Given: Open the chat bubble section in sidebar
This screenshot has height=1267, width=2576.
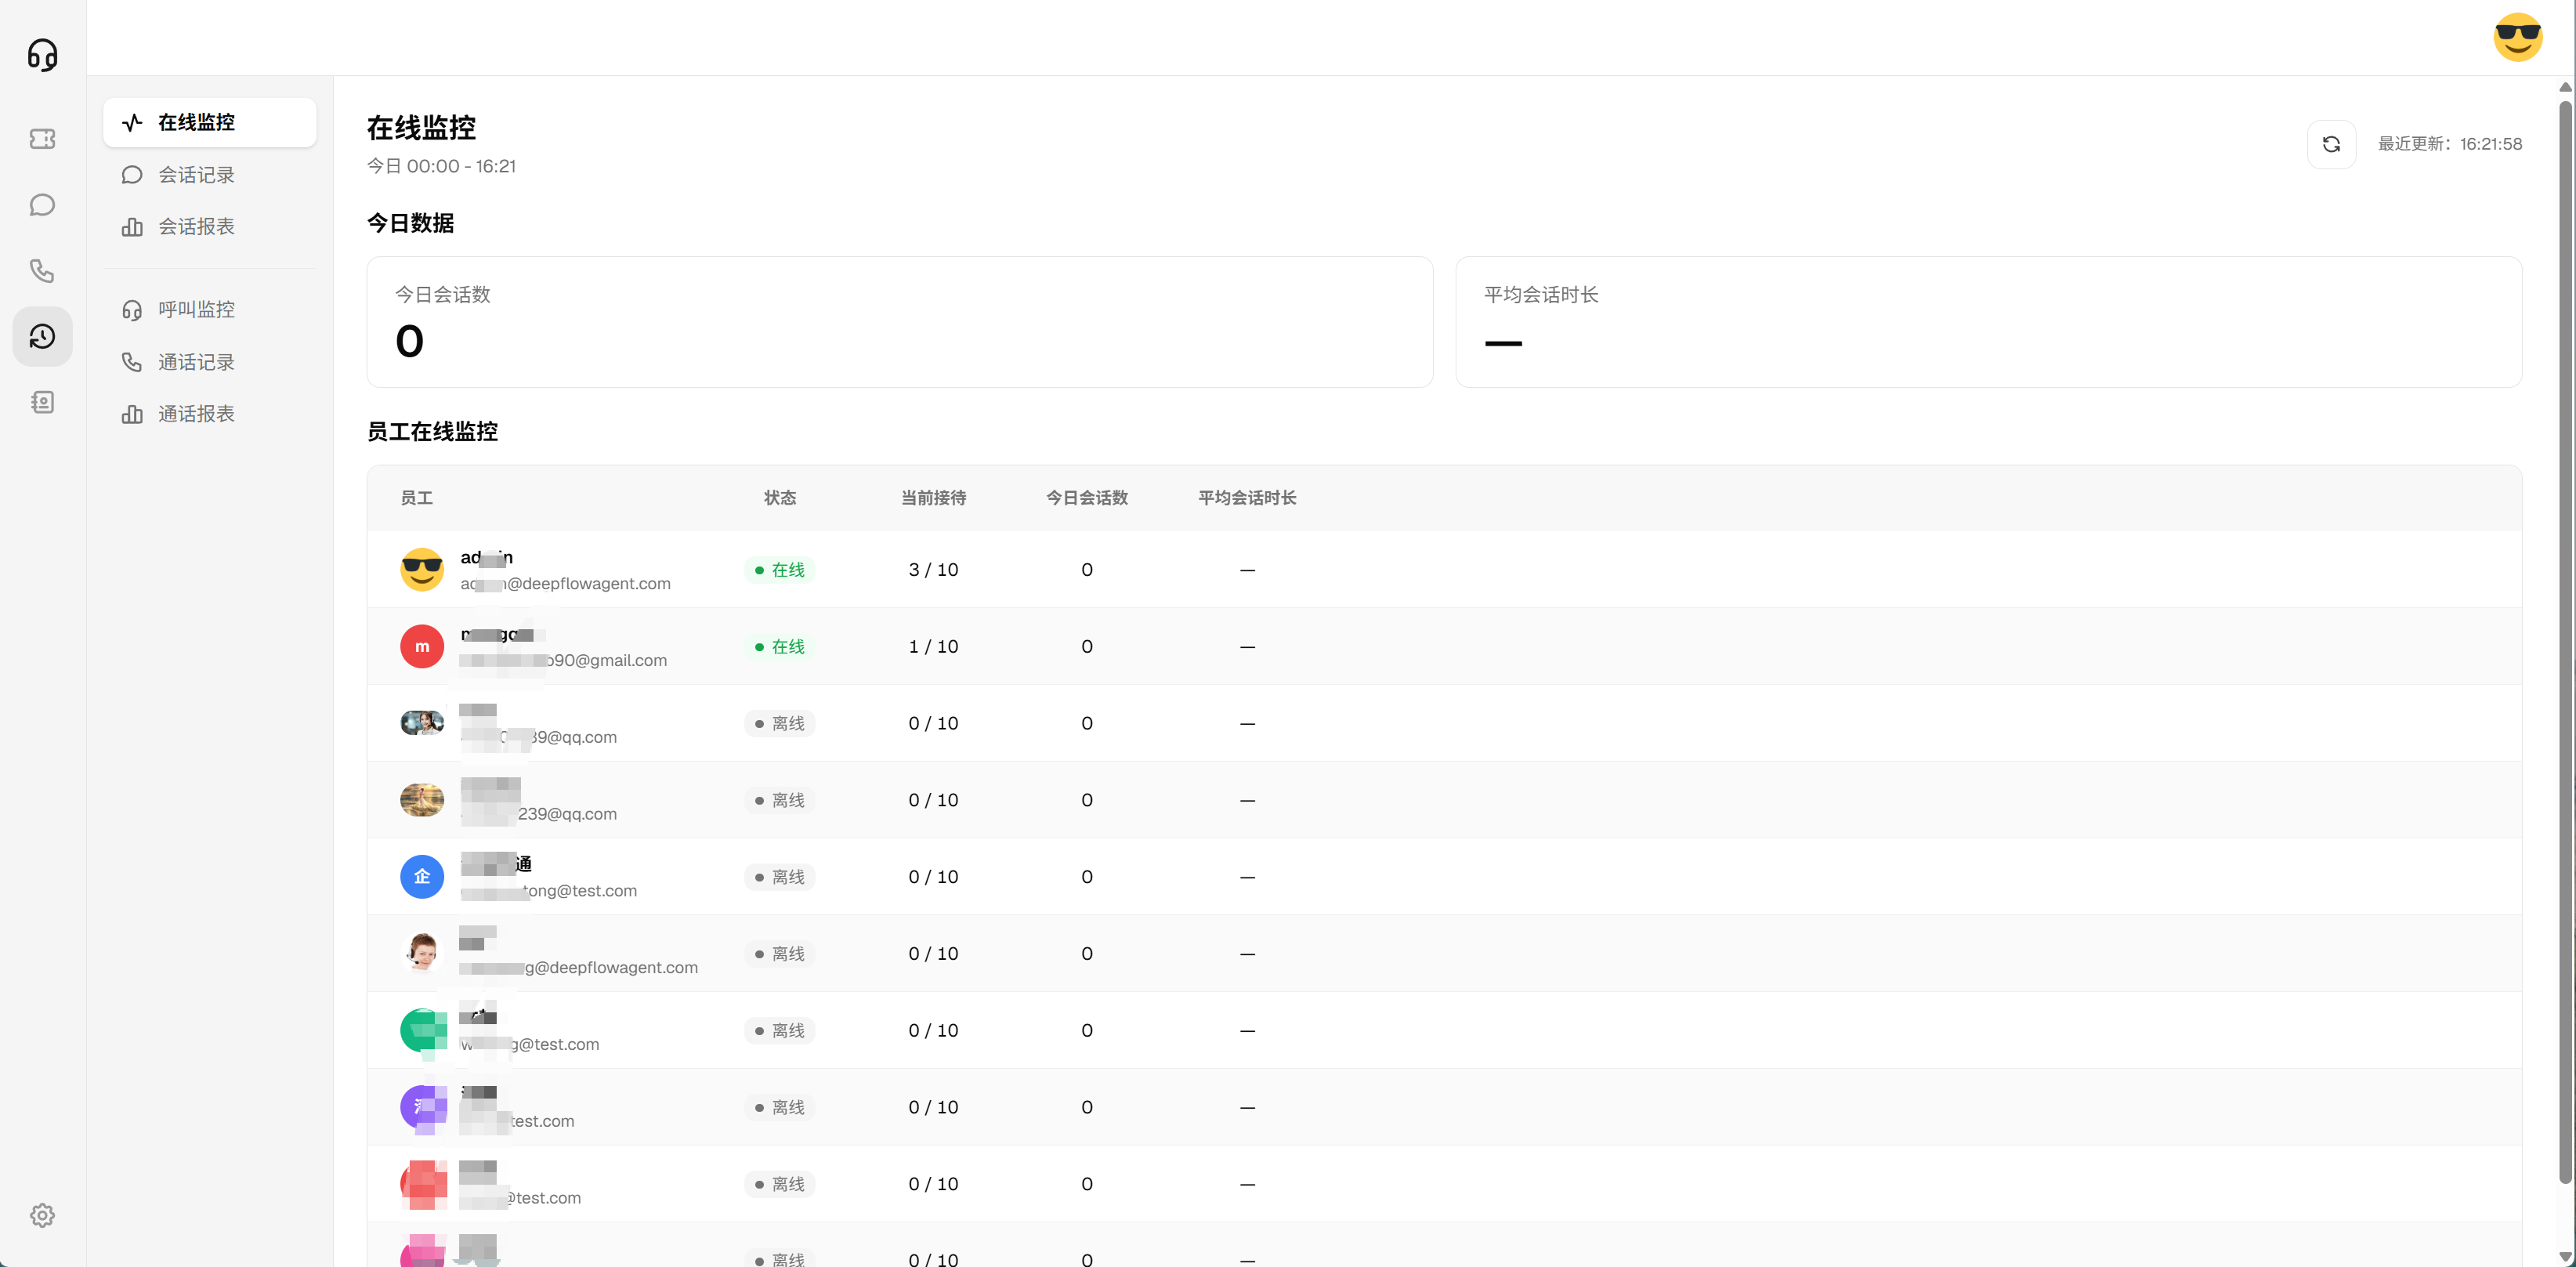Looking at the screenshot, I should [x=42, y=205].
